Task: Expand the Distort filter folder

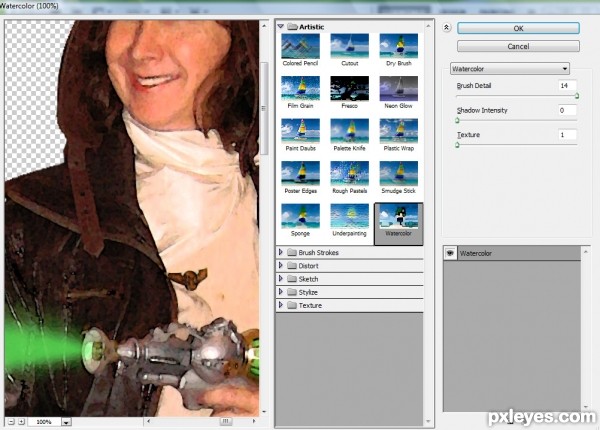Action: [x=280, y=265]
